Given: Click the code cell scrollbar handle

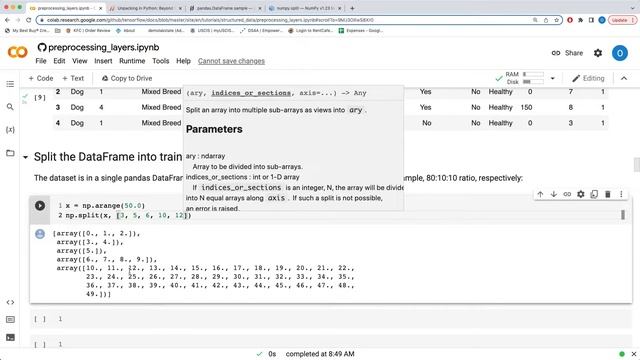Looking at the screenshot, I should (623, 215).
